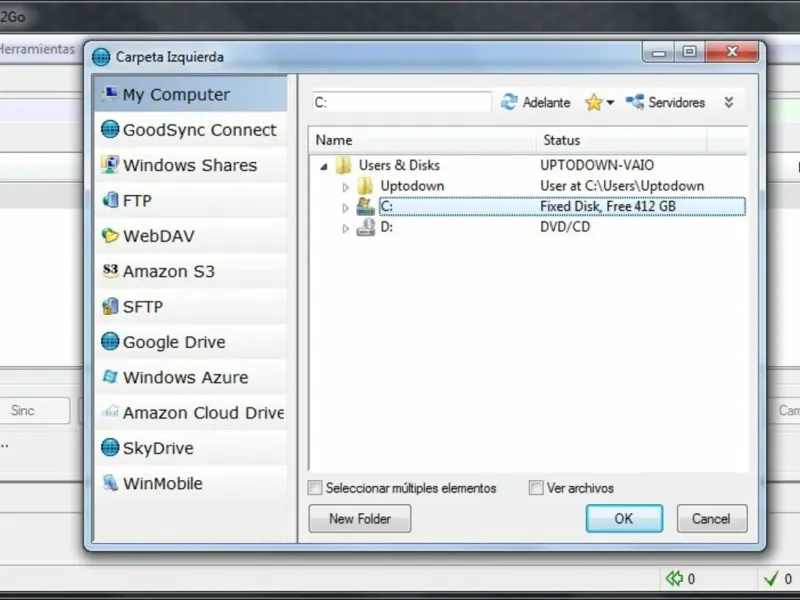This screenshot has height=600, width=800.
Task: Select My Computer in the sidebar
Action: pos(191,94)
